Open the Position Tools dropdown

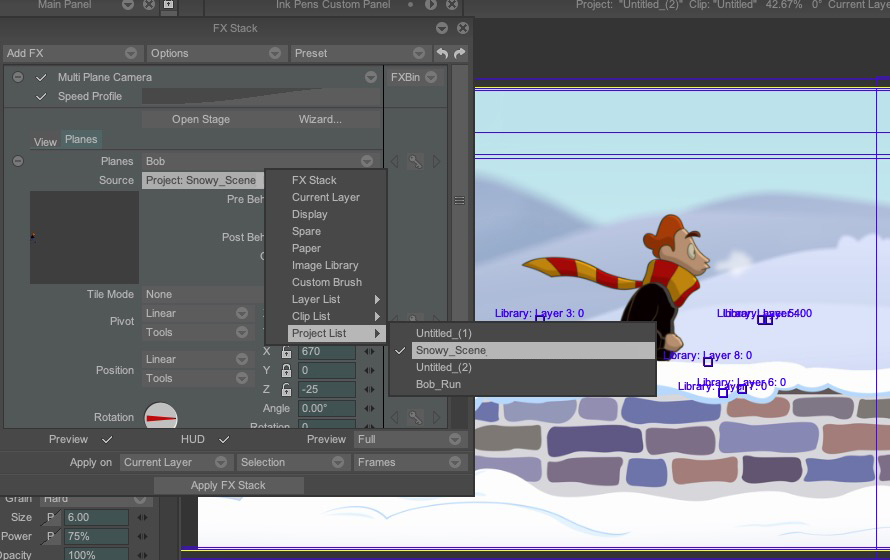coord(196,378)
